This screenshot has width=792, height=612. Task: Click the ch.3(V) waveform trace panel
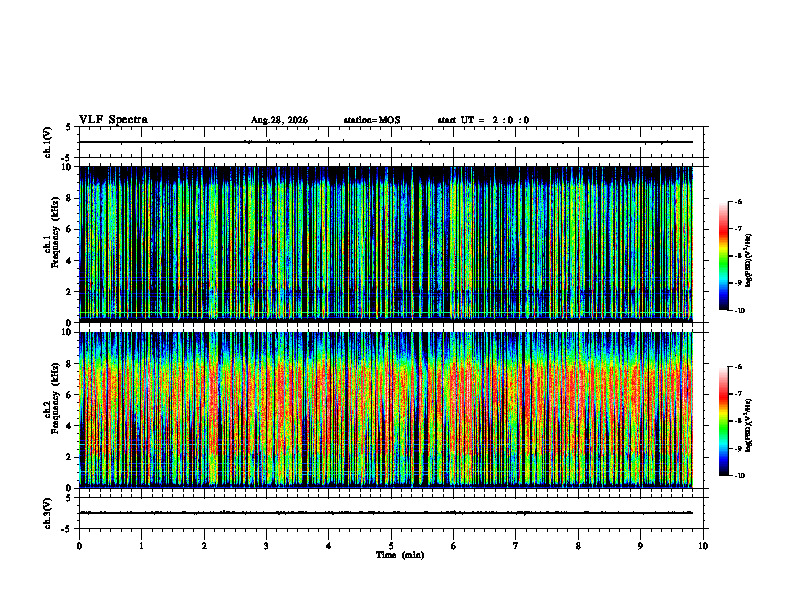click(391, 513)
